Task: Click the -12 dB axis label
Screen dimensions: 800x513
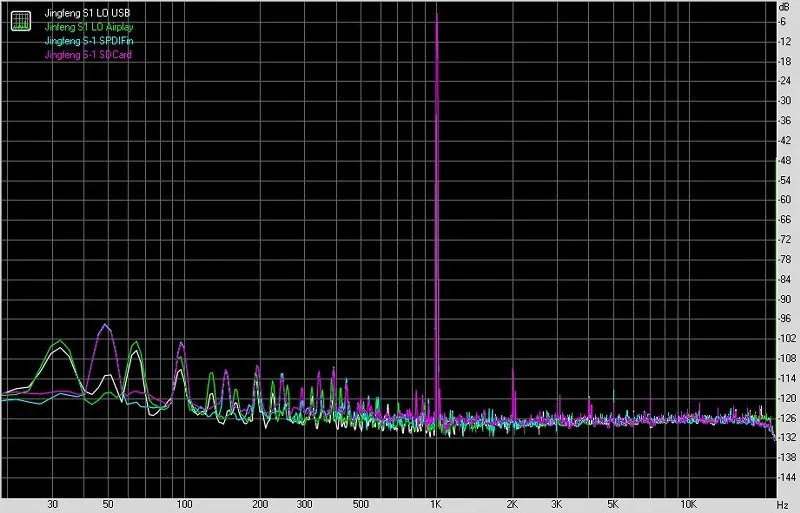Action: coord(784,42)
